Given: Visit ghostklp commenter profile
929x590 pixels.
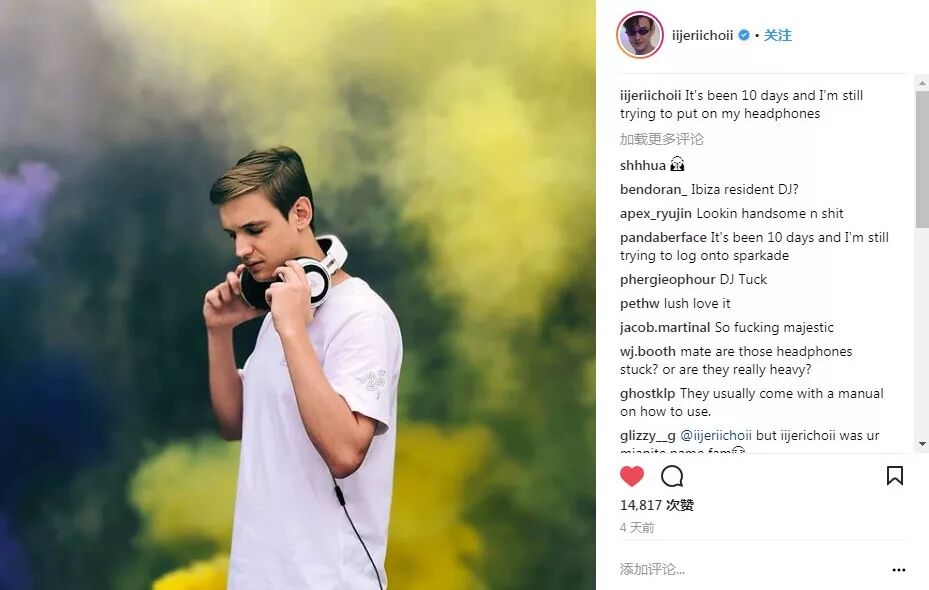Looking at the screenshot, I should coord(647,394).
